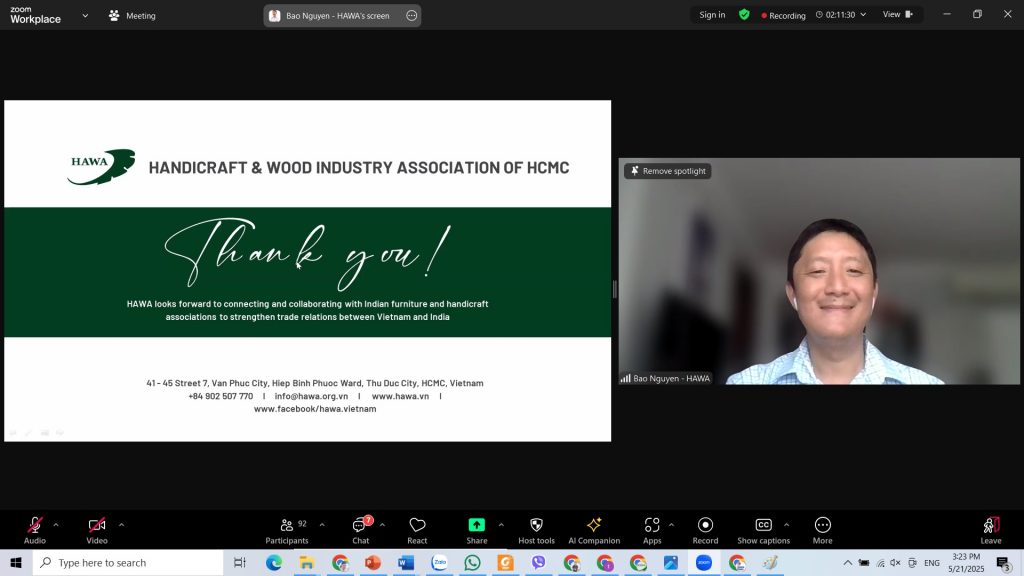Screen dimensions: 1024x576
Task: Click www.facebook/hawa.vietnam link in slide
Action: click(x=315, y=409)
